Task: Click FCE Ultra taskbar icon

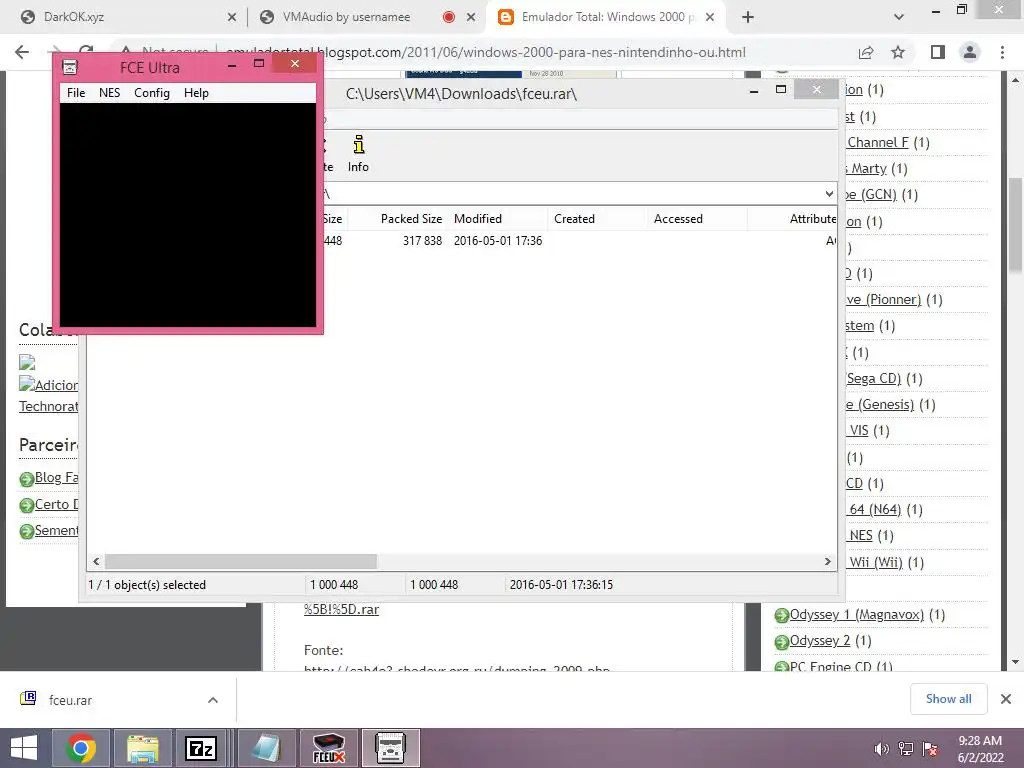Action: (x=391, y=748)
